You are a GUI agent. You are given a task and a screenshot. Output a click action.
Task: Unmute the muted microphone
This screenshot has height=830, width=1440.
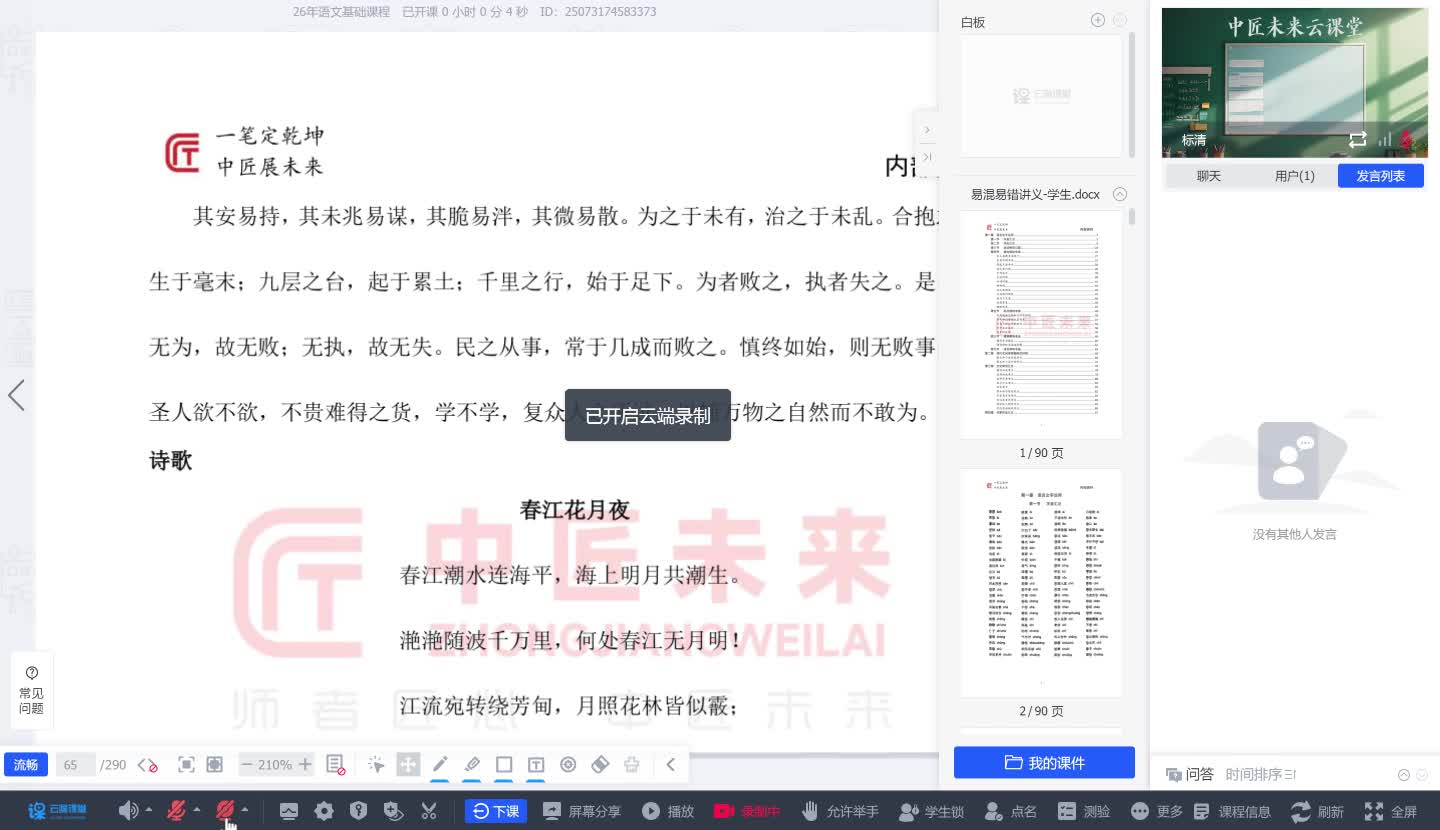tap(176, 811)
